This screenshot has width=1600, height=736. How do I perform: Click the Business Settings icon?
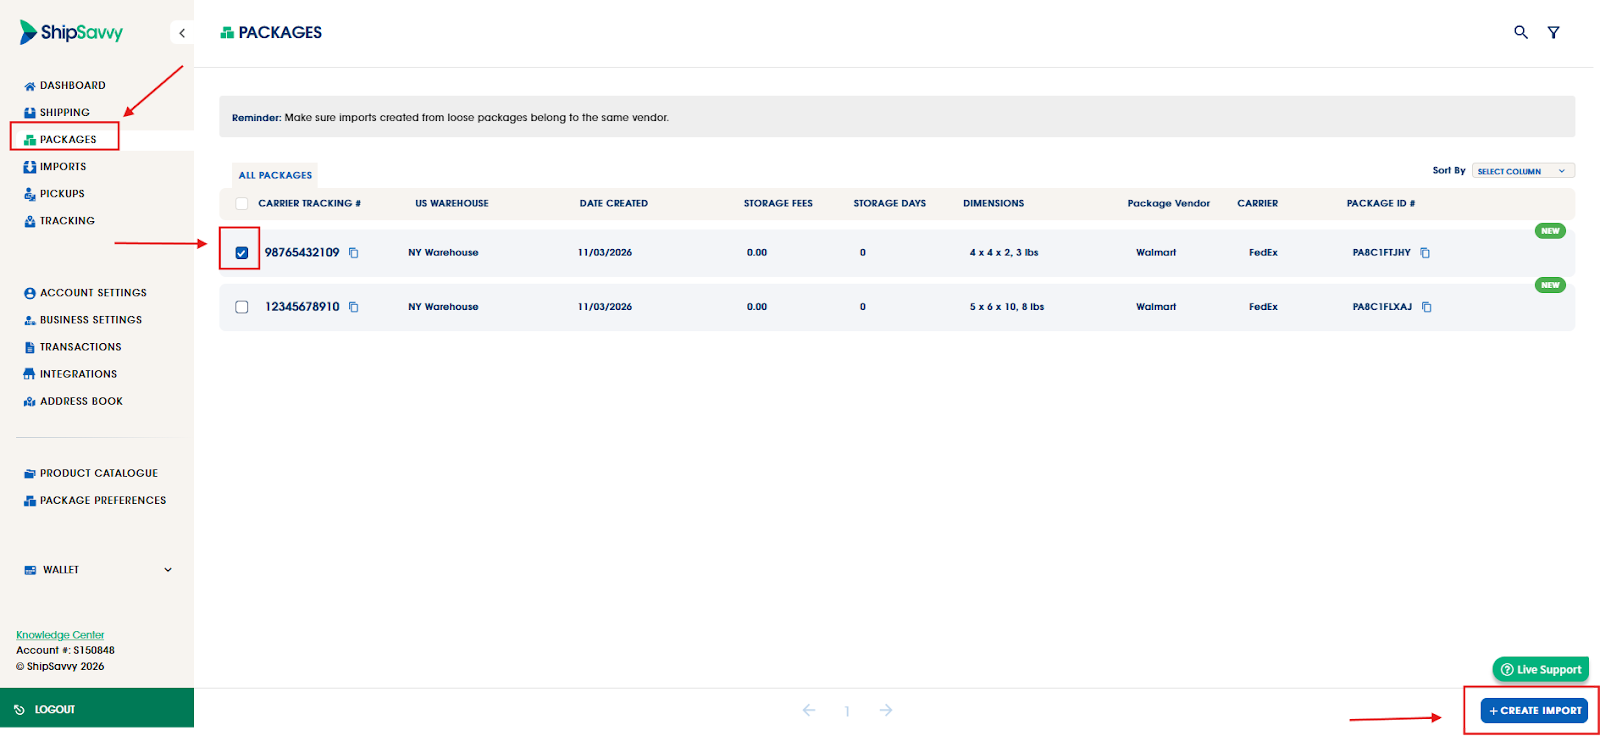pos(30,320)
